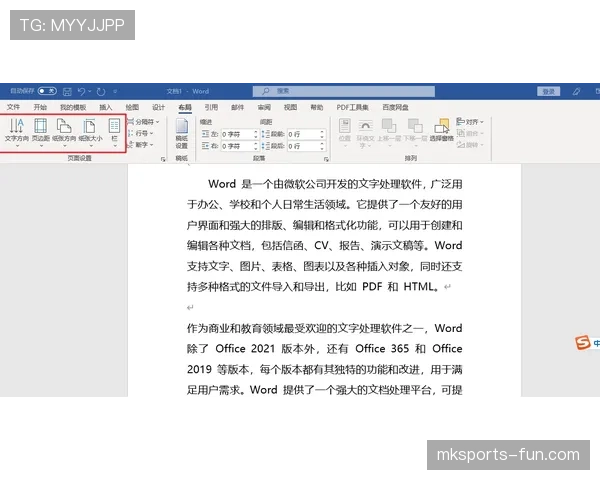The height and width of the screenshot is (480, 600).
Task: Open the Customize Quick Access Toolbar dropdown
Action: coord(115,91)
